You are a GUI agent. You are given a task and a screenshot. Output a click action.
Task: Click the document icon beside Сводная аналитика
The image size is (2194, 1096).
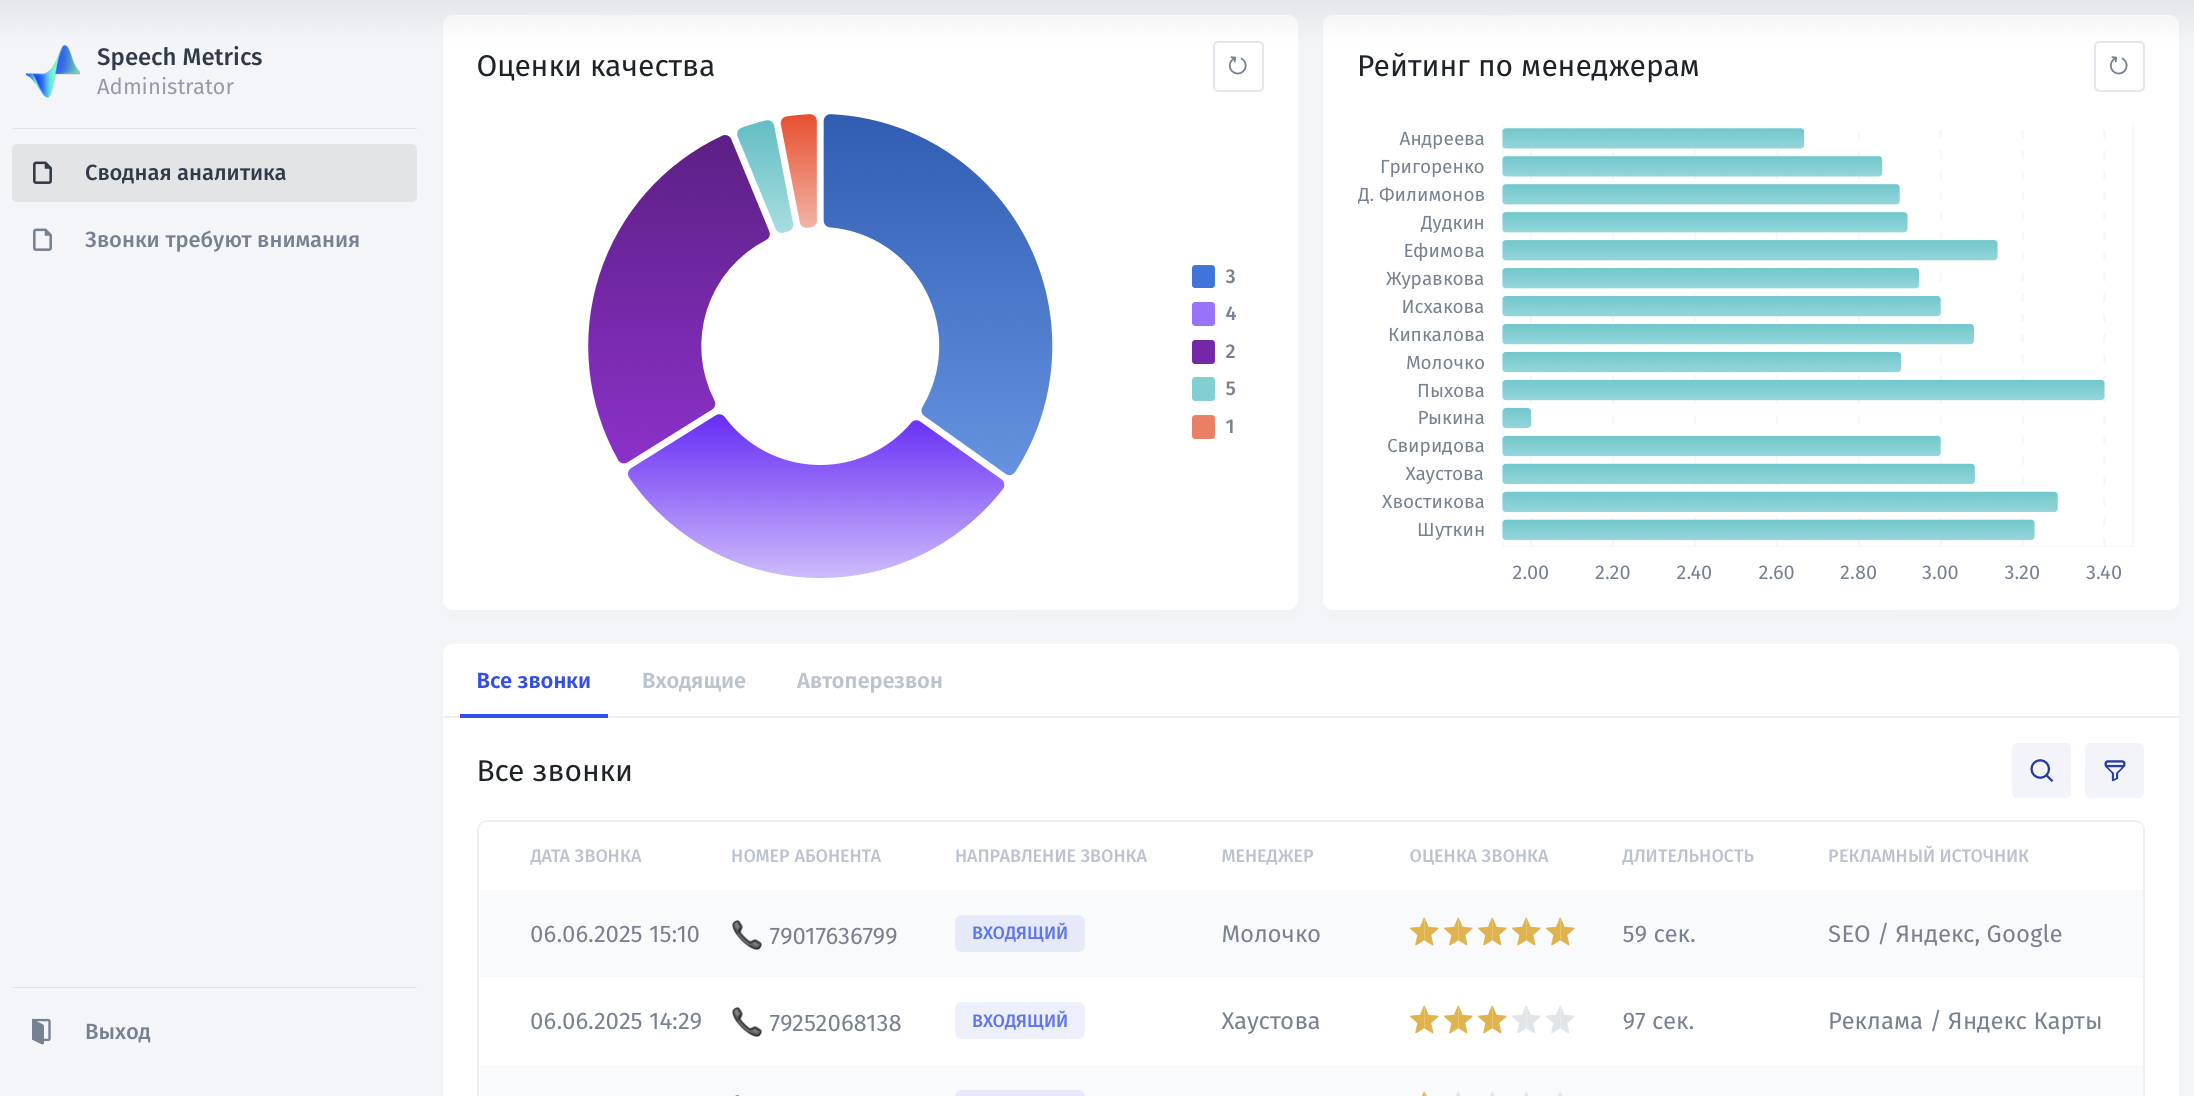coord(42,173)
